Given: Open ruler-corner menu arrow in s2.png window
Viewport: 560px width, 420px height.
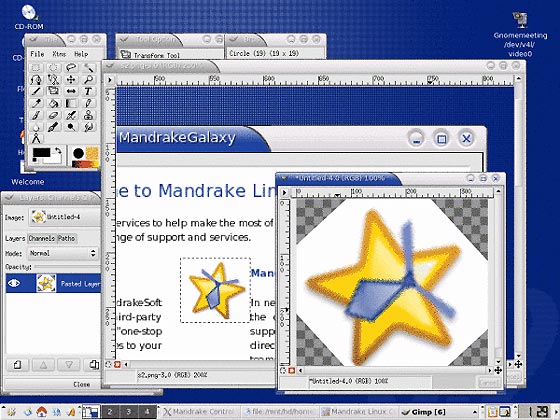Looking at the screenshot, I should 110,80.
